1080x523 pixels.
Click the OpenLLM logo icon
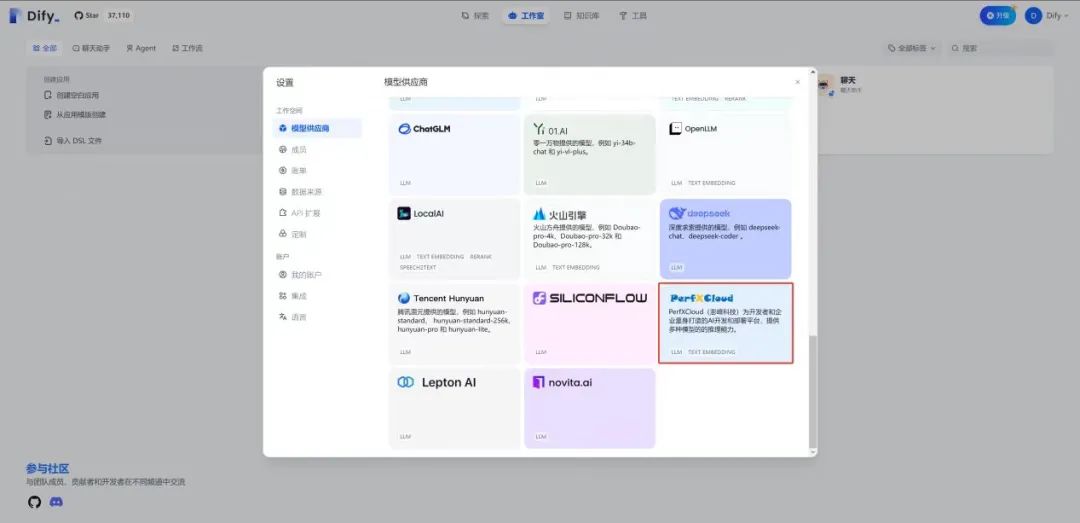(675, 128)
